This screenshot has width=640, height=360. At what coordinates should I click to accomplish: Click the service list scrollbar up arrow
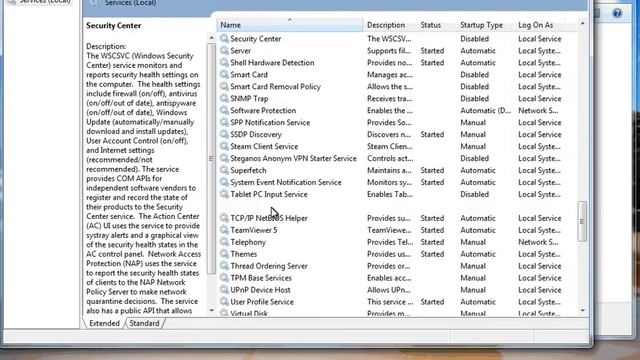pos(582,24)
